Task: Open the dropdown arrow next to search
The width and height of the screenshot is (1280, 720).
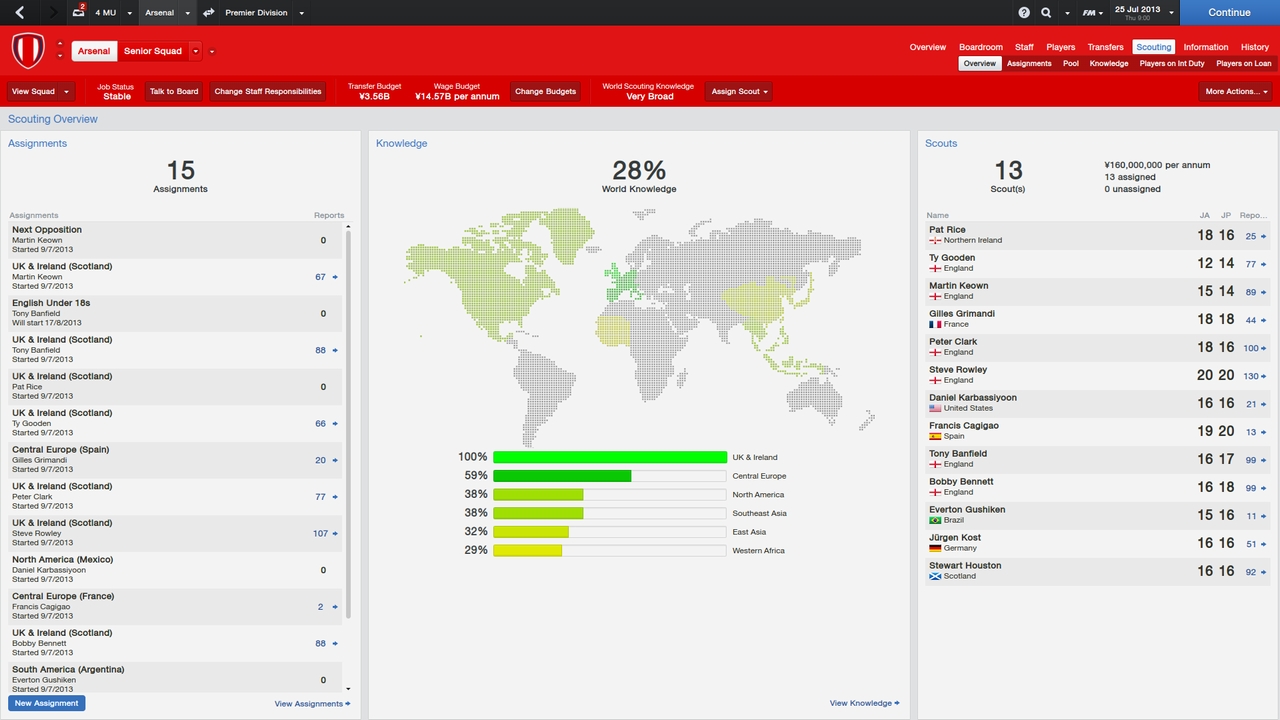Action: tap(1067, 13)
